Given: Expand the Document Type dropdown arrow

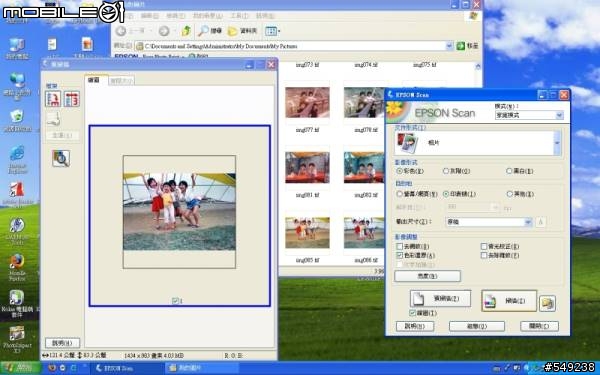Looking at the screenshot, I should [558, 143].
